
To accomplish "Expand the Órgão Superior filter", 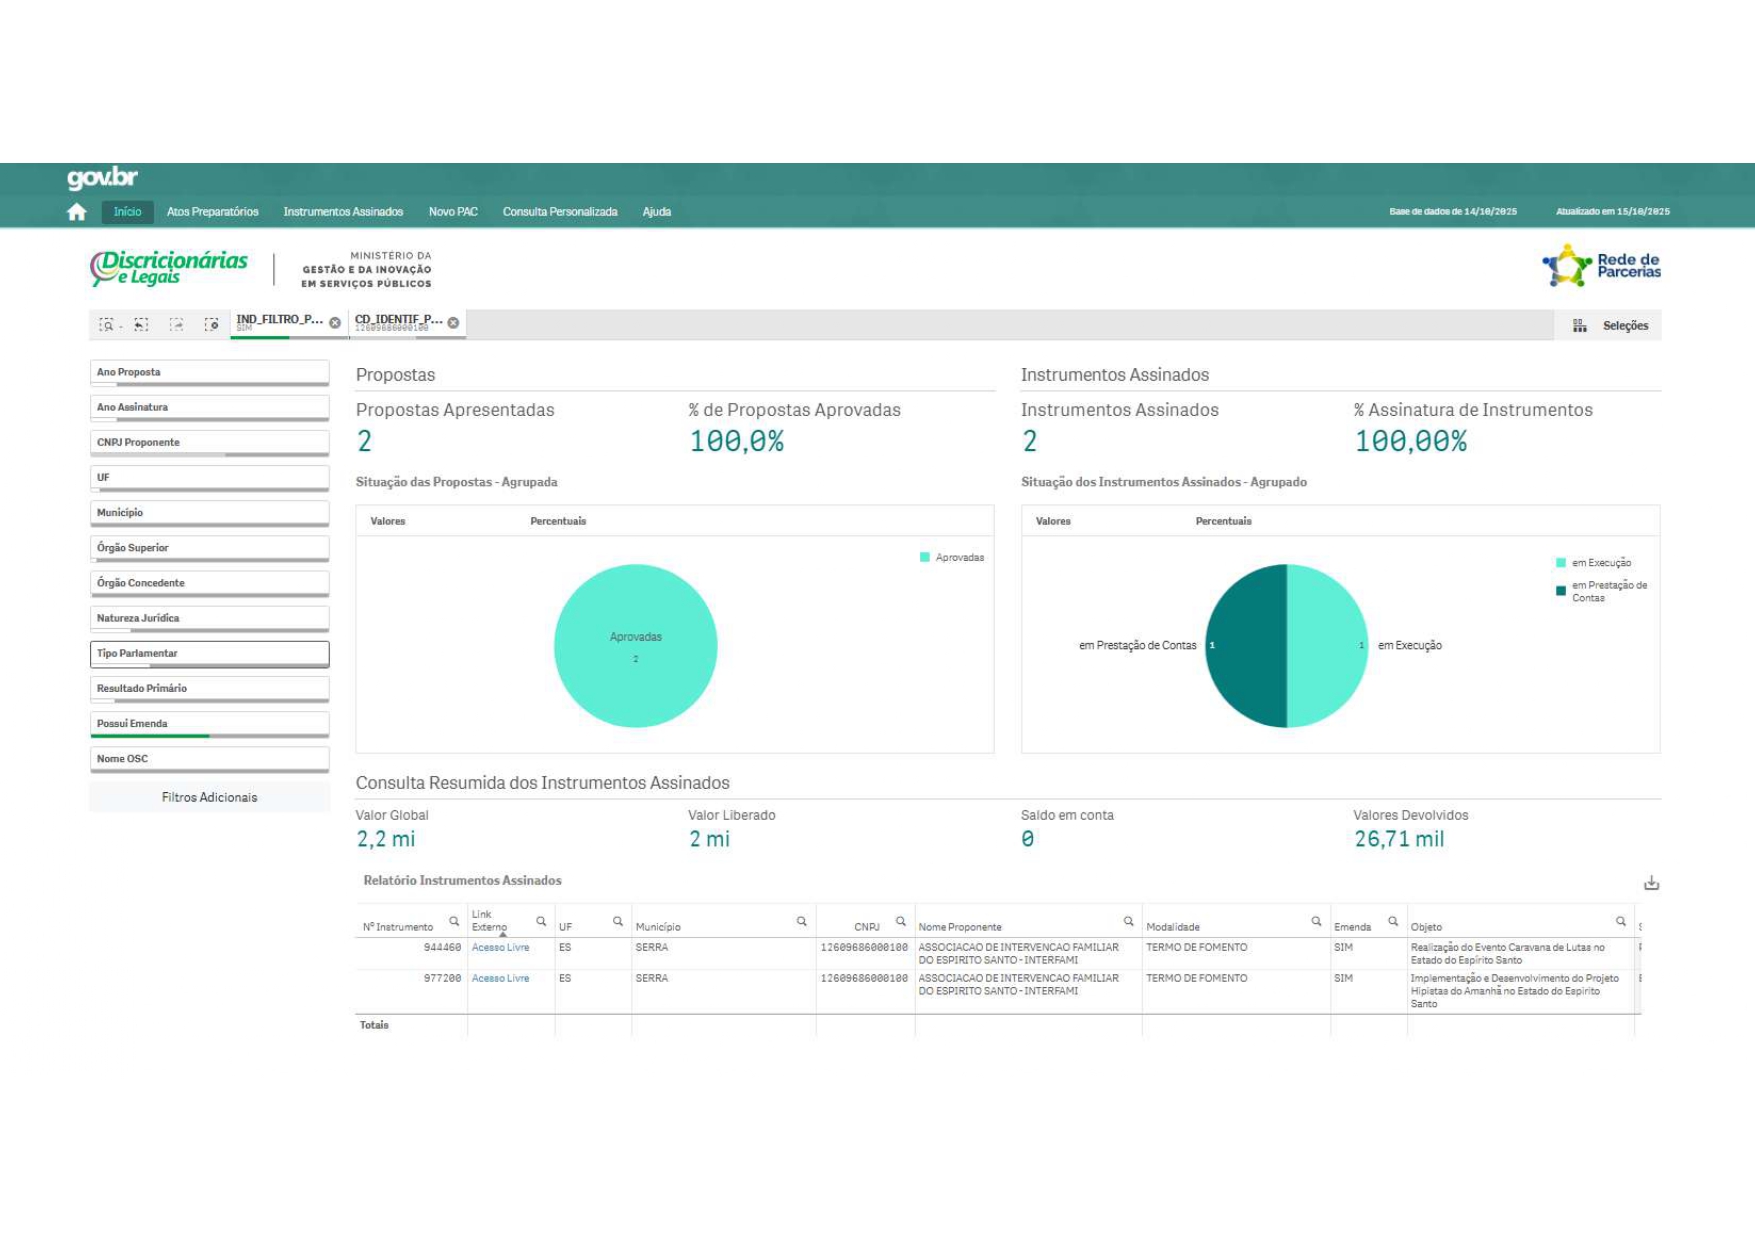I will (209, 548).
